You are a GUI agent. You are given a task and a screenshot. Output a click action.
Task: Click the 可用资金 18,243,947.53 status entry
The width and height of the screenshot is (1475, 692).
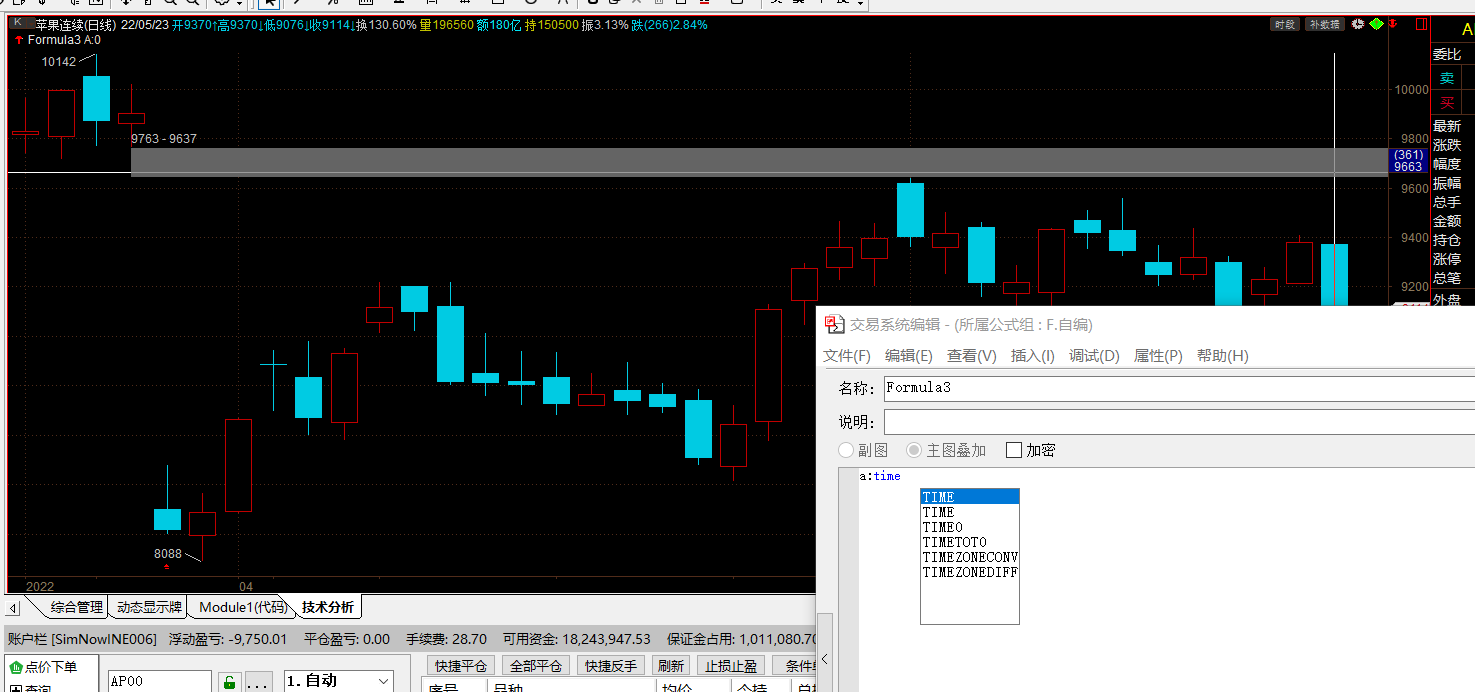576,639
